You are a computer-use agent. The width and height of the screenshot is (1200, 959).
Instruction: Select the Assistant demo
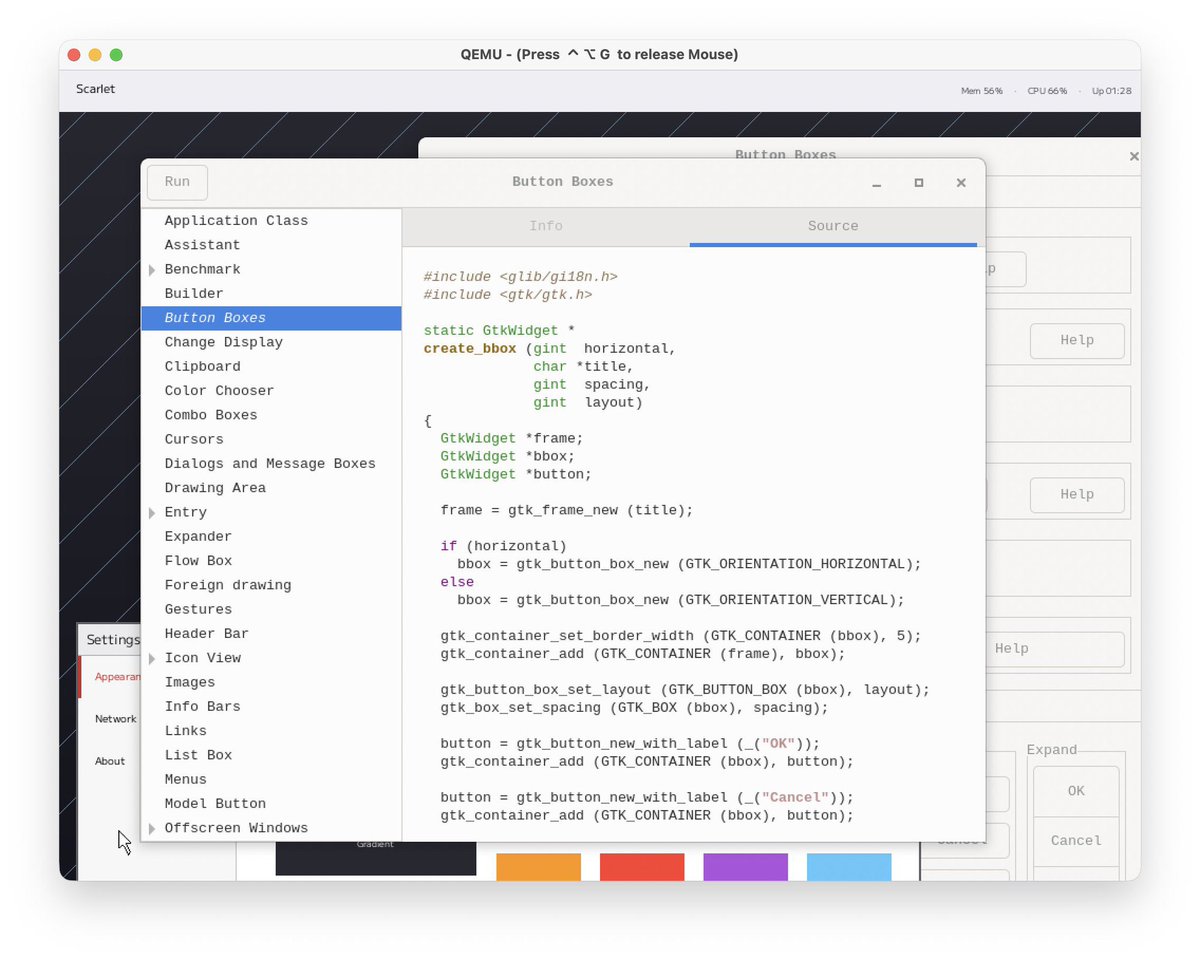[x=271, y=245]
